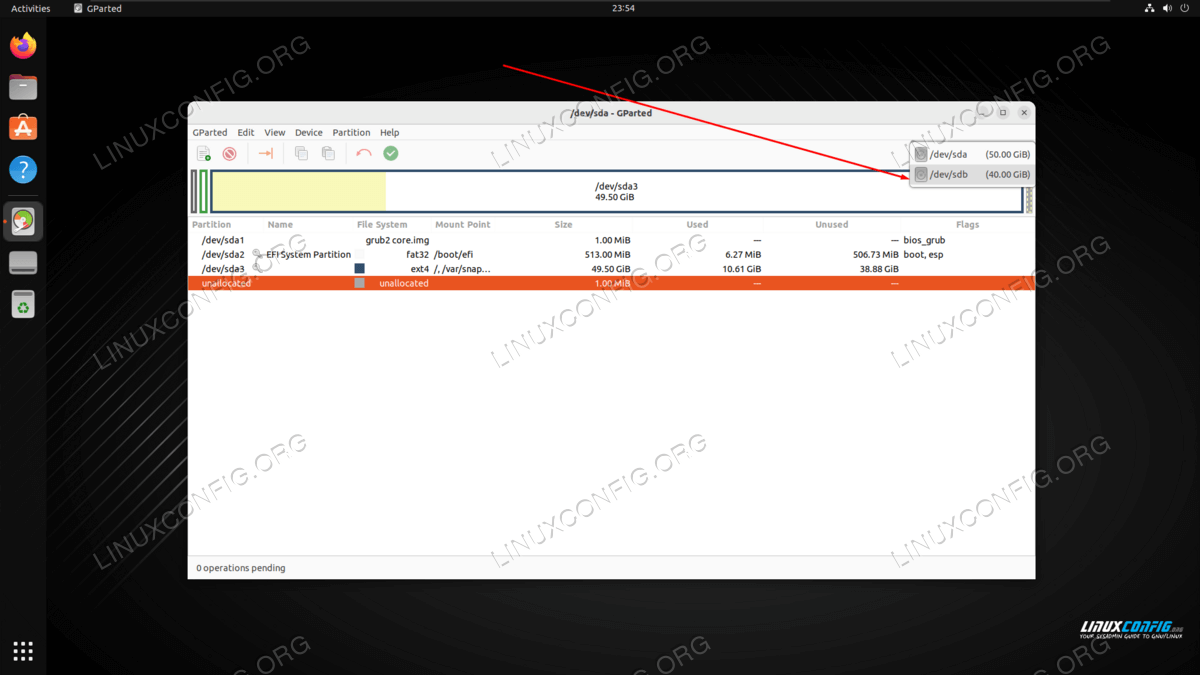The height and width of the screenshot is (675, 1200).
Task: Click the Mount Point column header
Action: click(x=463, y=225)
